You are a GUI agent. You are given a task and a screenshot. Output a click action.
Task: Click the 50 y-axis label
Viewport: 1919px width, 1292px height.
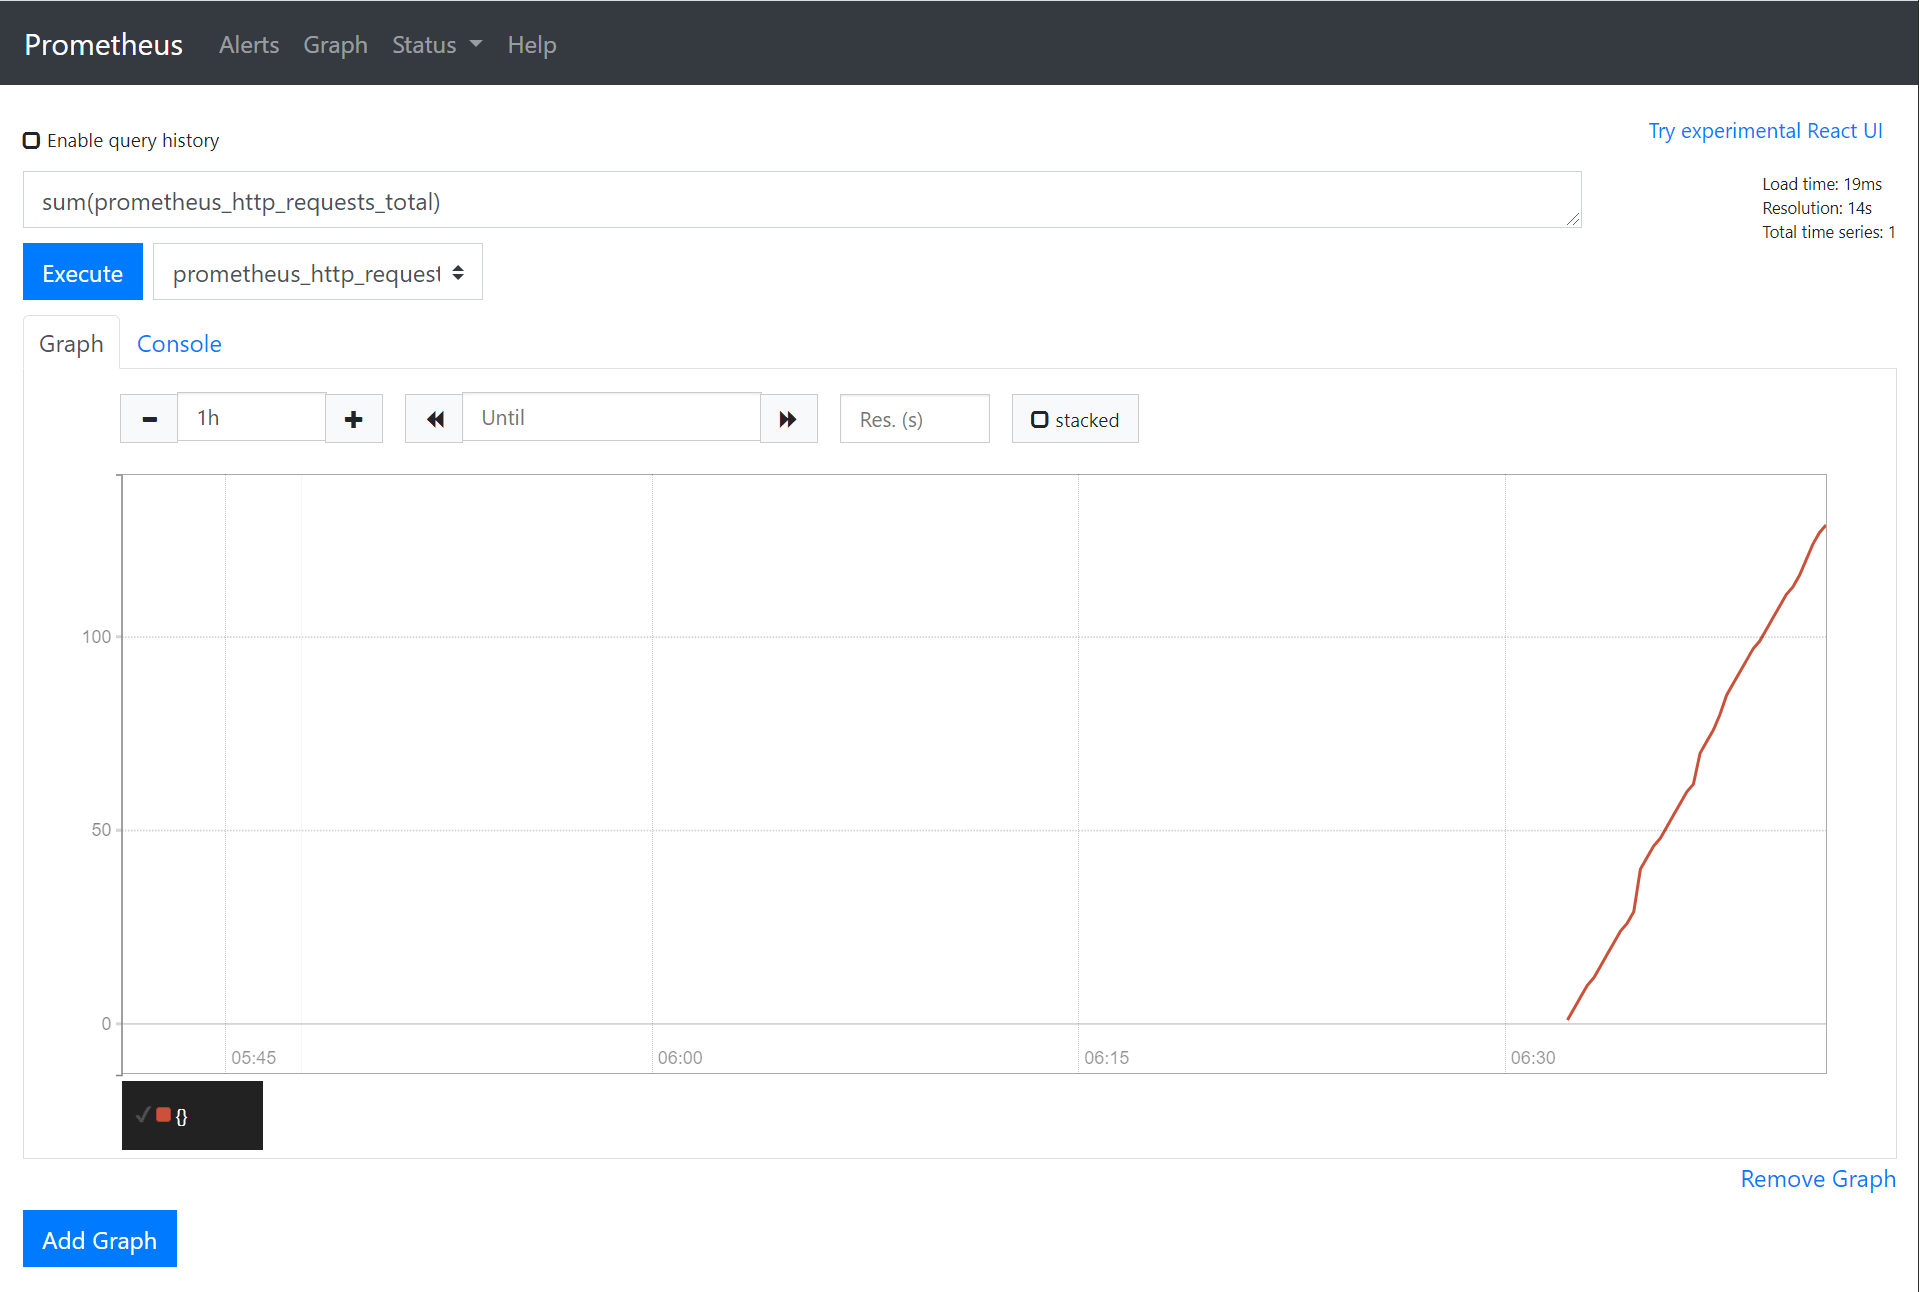click(x=101, y=830)
